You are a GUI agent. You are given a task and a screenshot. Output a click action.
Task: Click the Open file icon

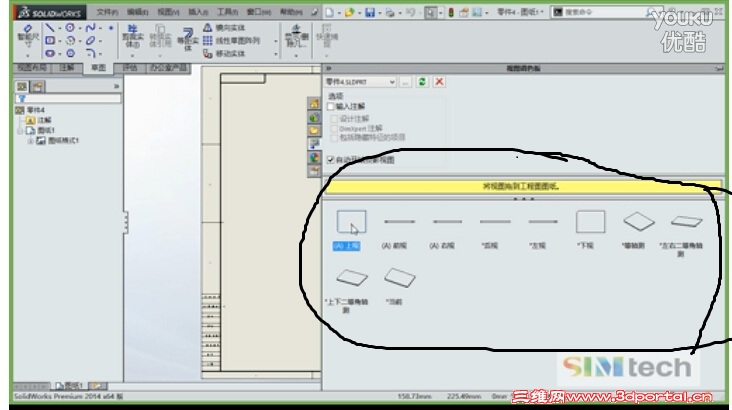pyautogui.click(x=349, y=13)
